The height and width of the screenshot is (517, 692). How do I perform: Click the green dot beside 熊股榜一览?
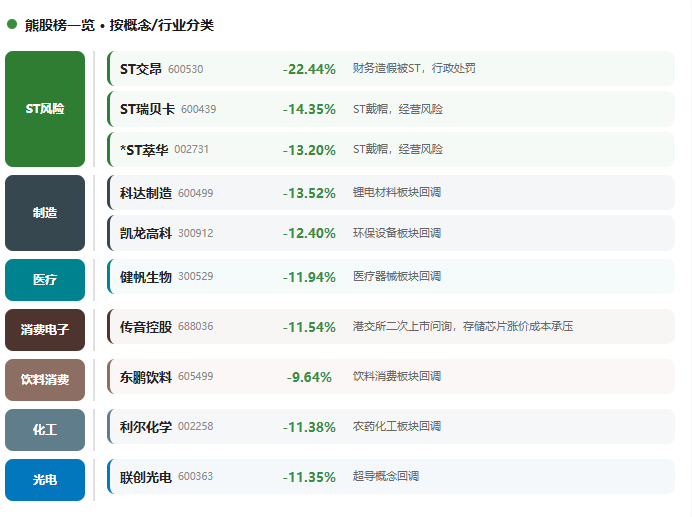pos(12,24)
